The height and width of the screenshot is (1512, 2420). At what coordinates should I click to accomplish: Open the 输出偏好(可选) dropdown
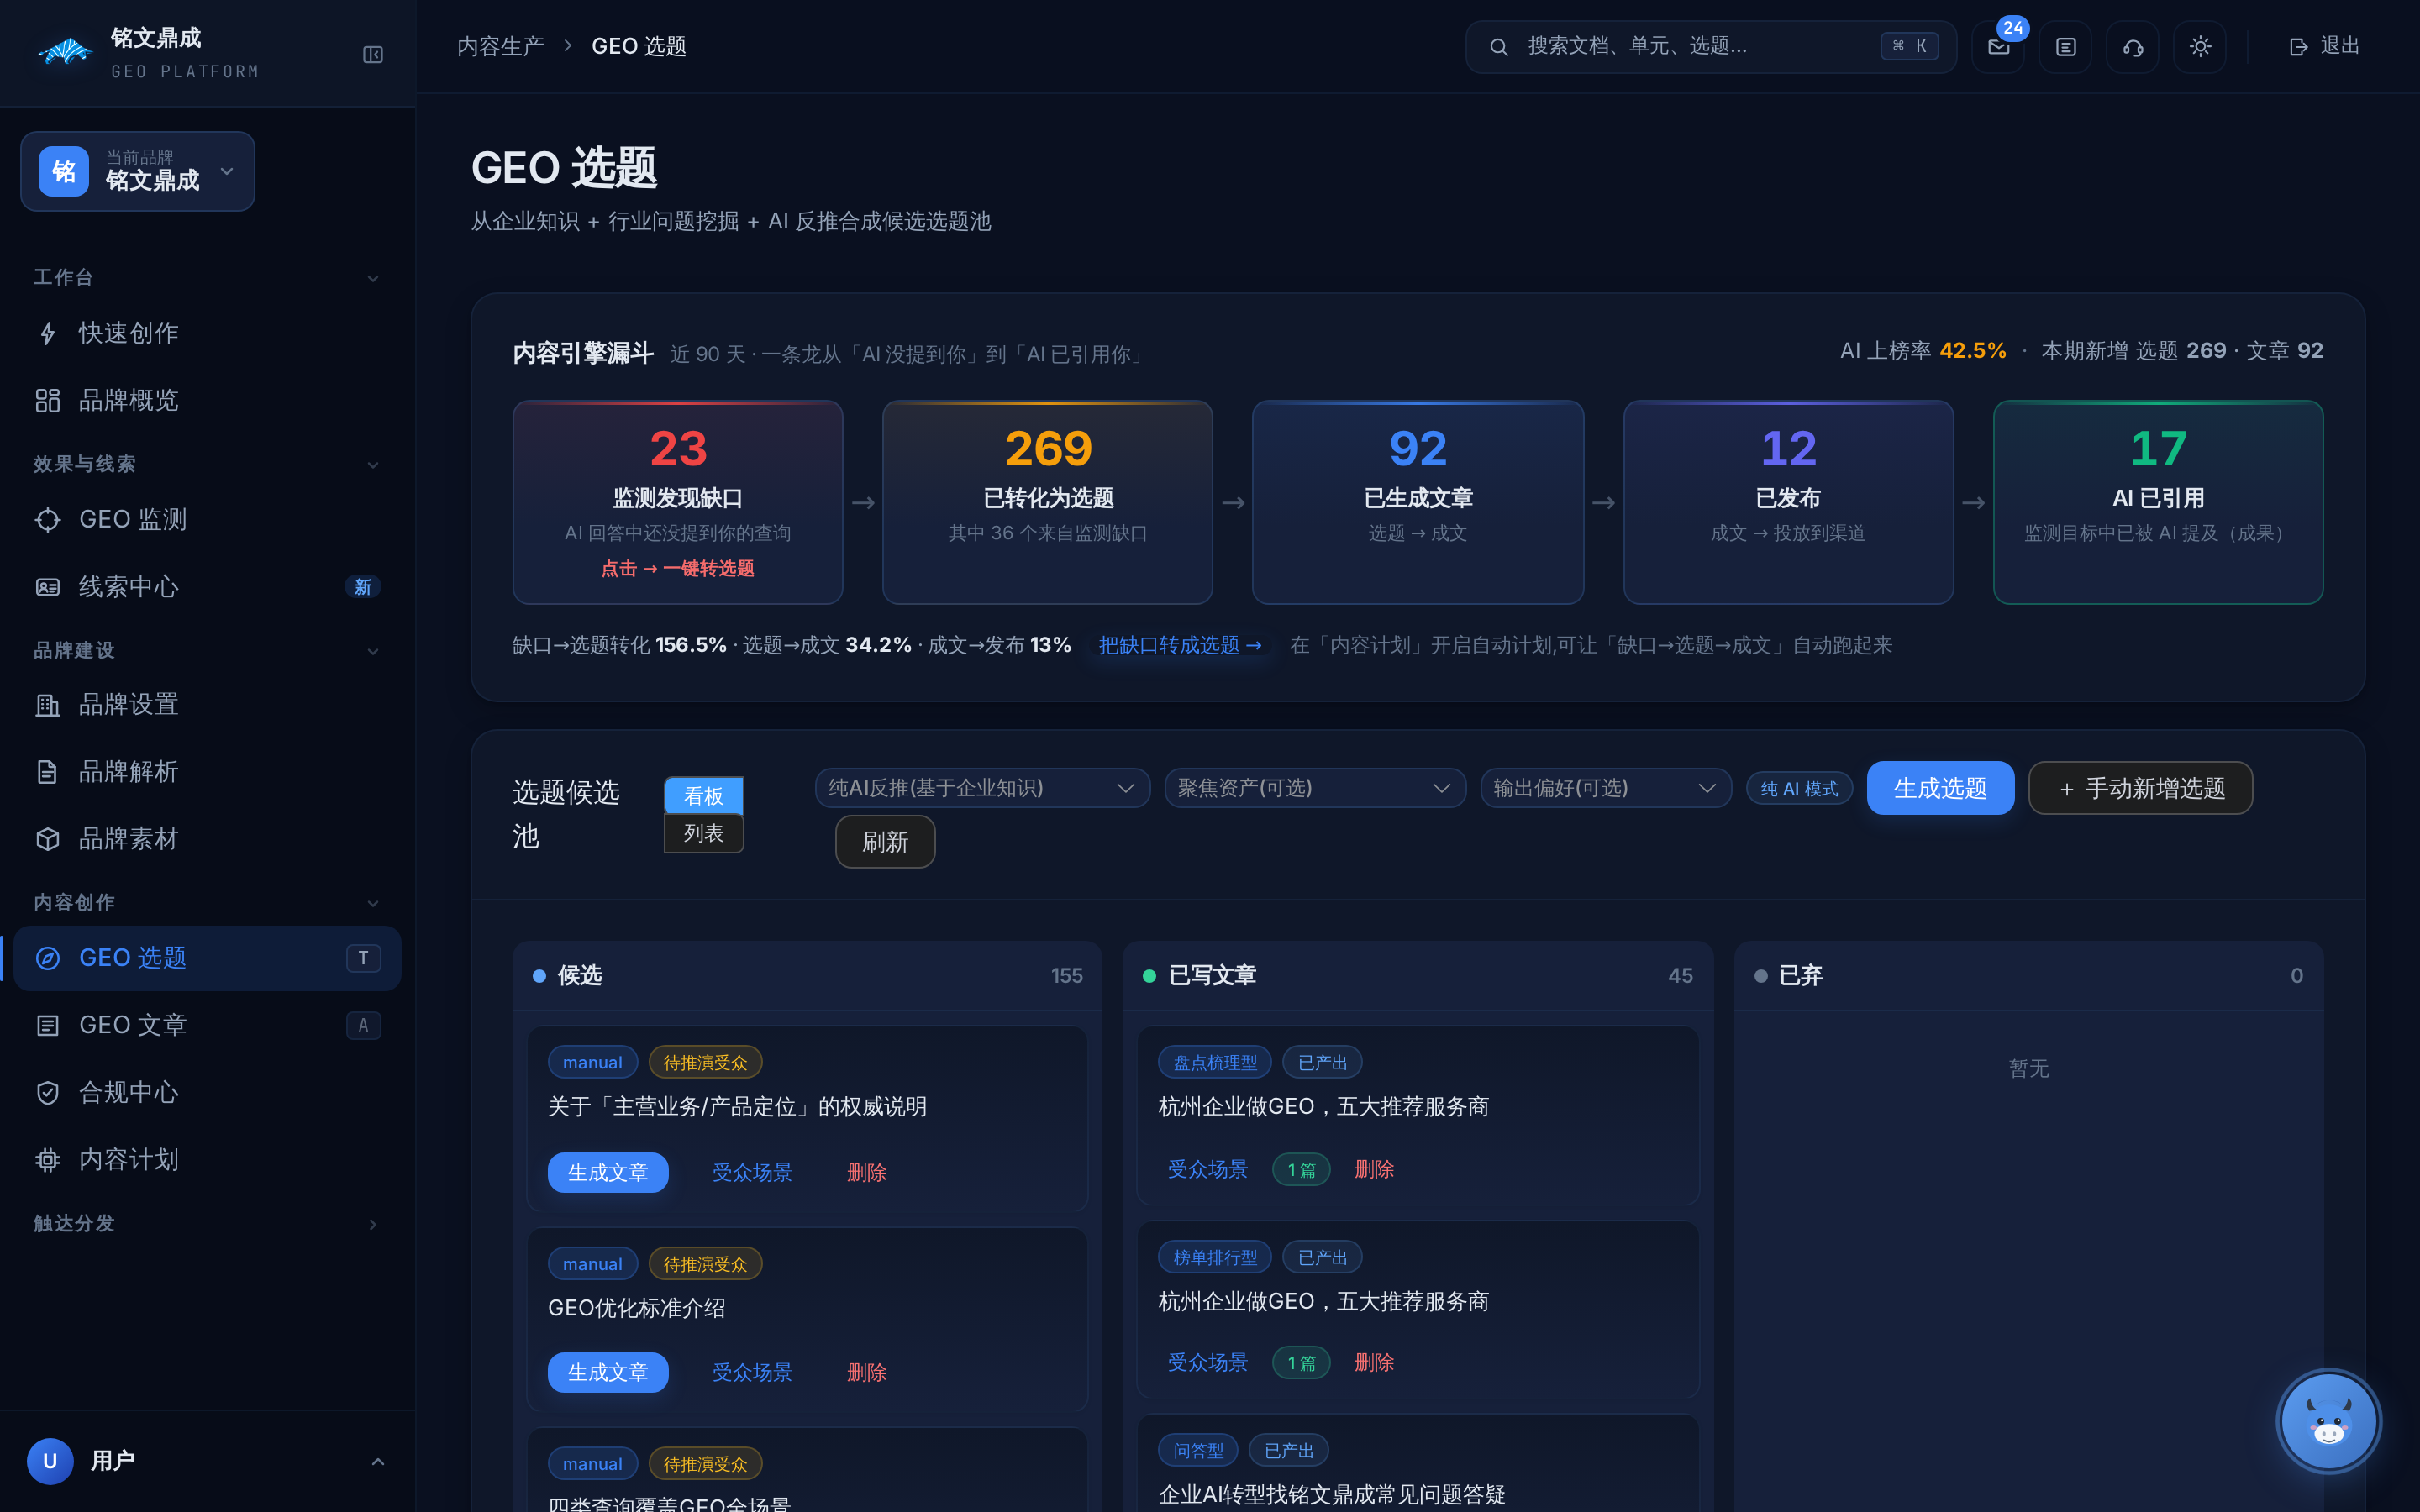pyautogui.click(x=1605, y=788)
